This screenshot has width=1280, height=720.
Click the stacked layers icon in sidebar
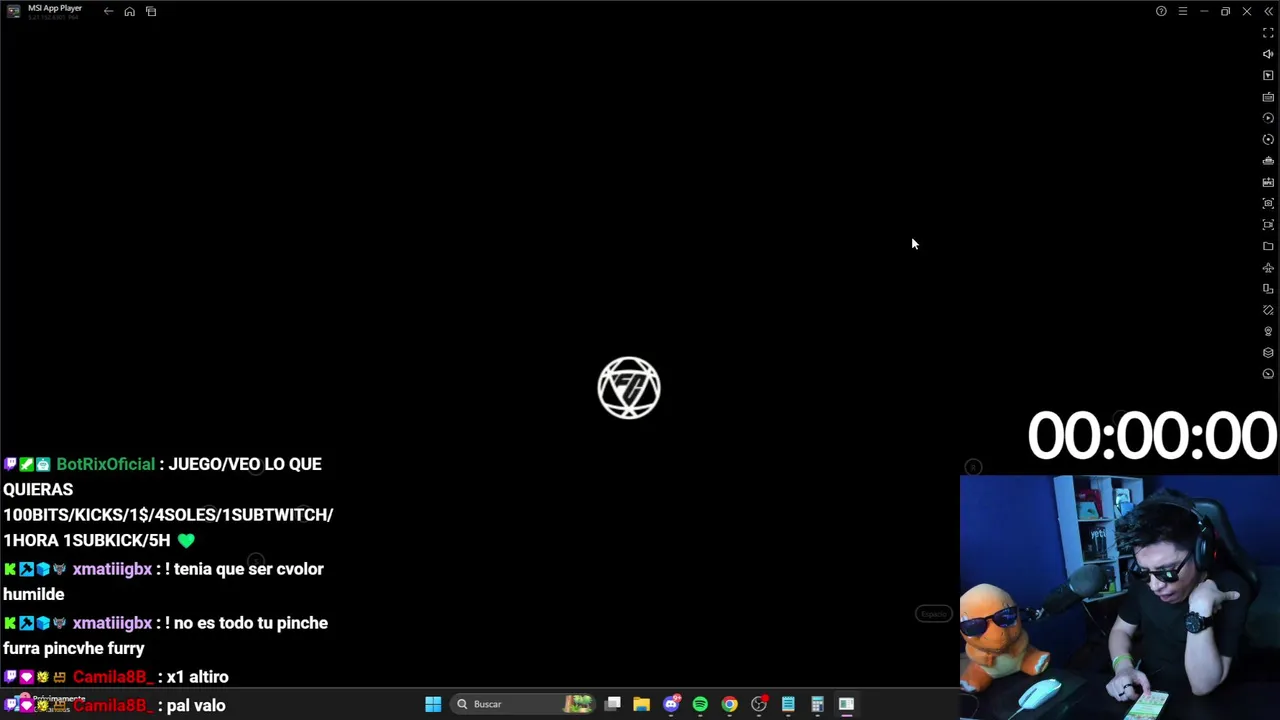point(1268,353)
